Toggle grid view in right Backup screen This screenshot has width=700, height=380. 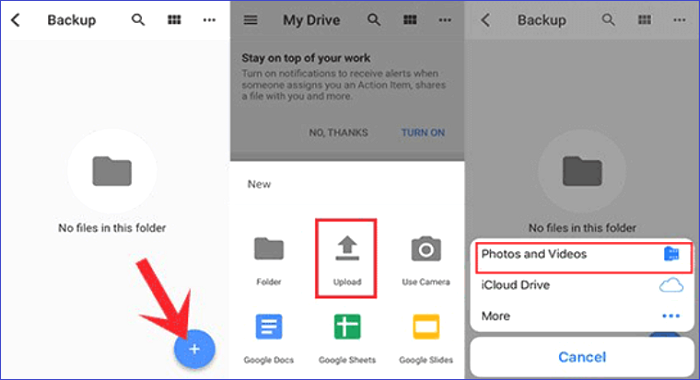point(644,20)
